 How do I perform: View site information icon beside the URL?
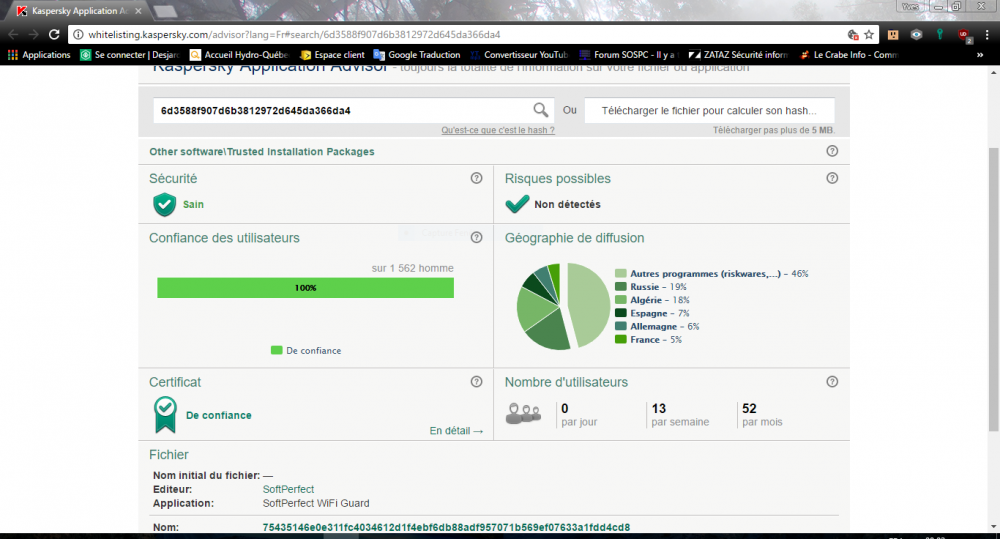pyautogui.click(x=78, y=34)
